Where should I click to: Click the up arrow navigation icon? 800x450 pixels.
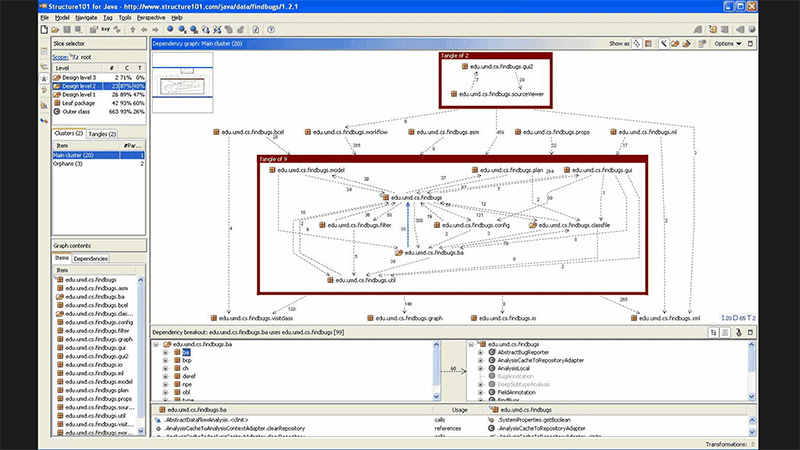tap(133, 30)
